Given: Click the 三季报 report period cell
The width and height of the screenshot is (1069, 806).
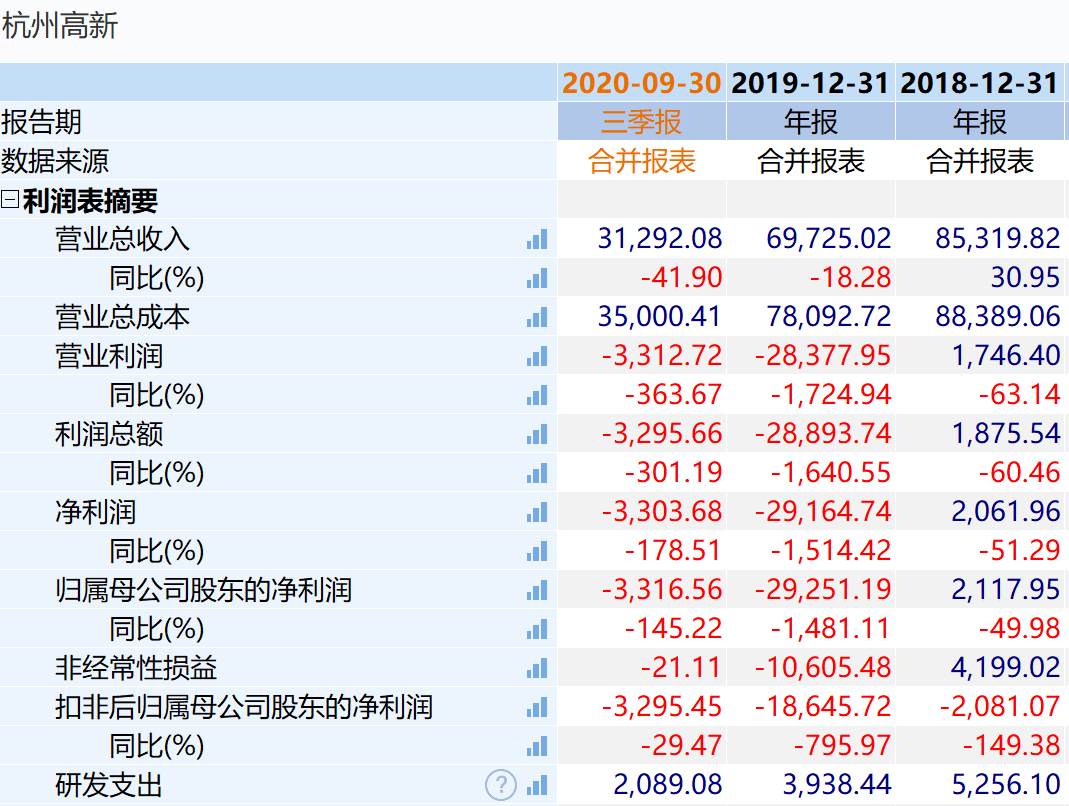Looking at the screenshot, I should (641, 122).
